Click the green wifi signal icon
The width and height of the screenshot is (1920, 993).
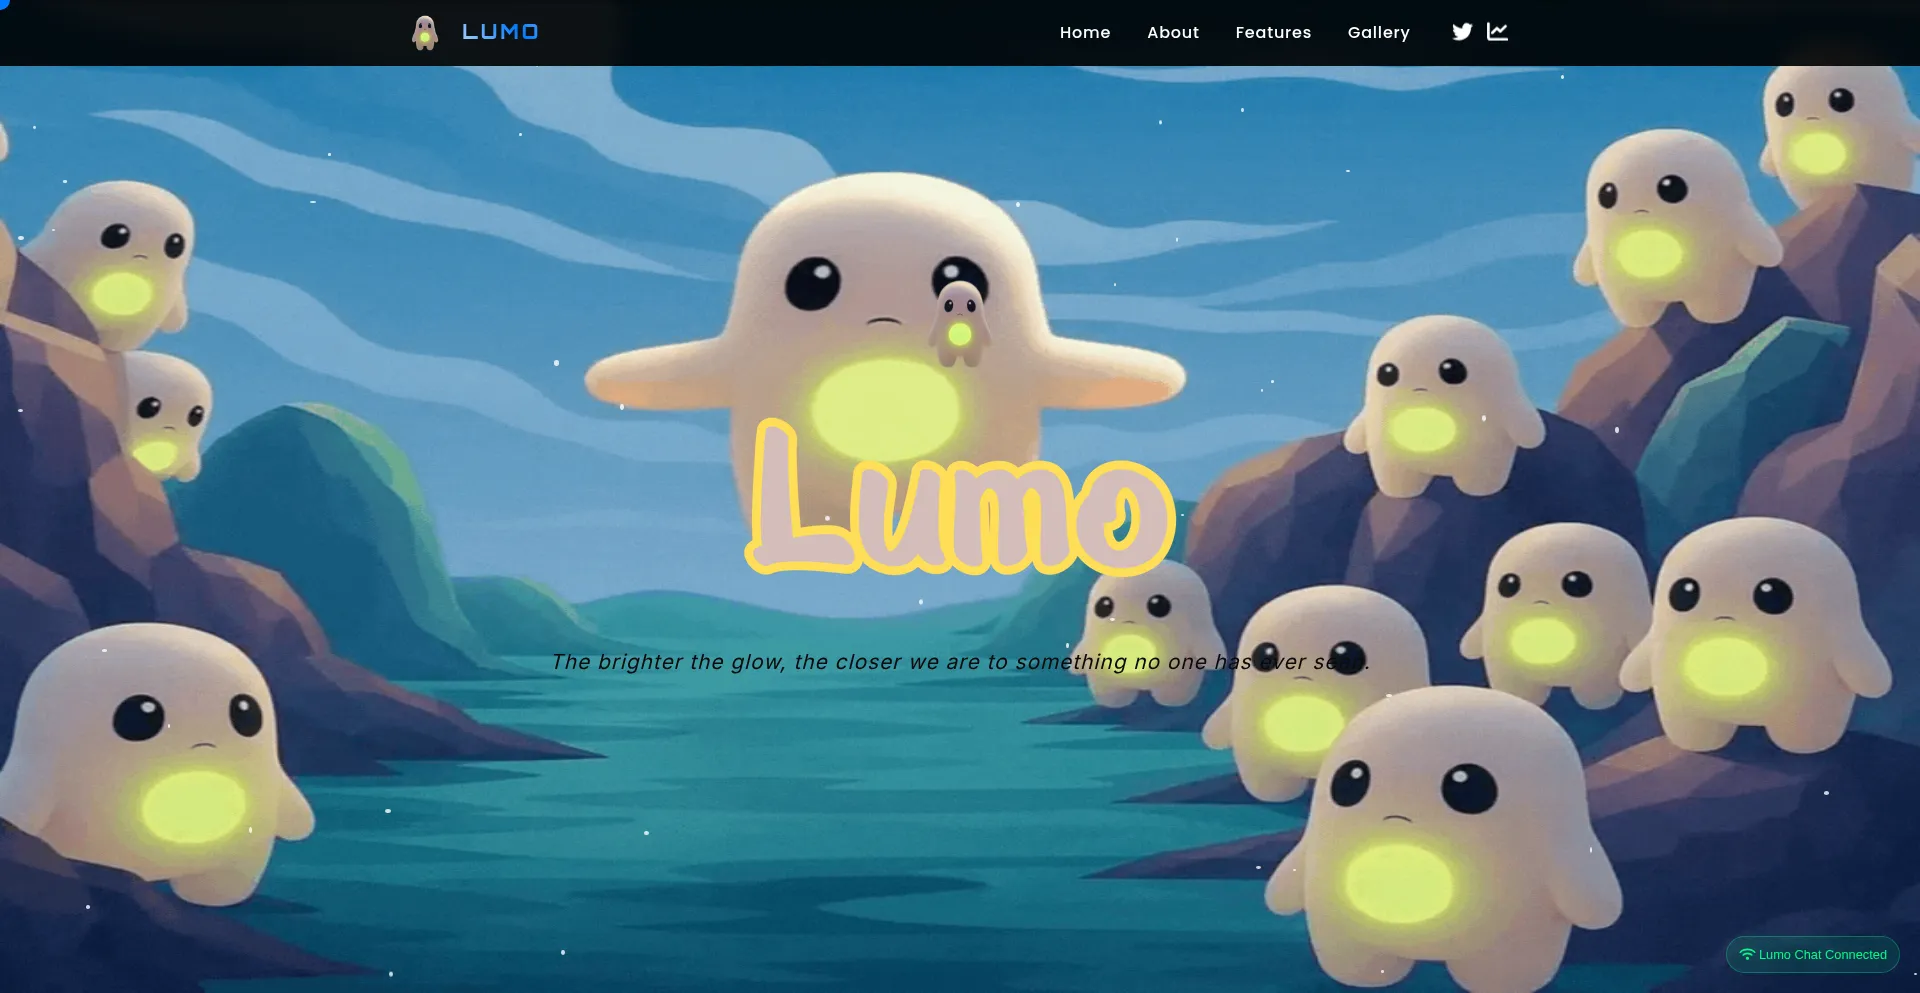(1747, 954)
